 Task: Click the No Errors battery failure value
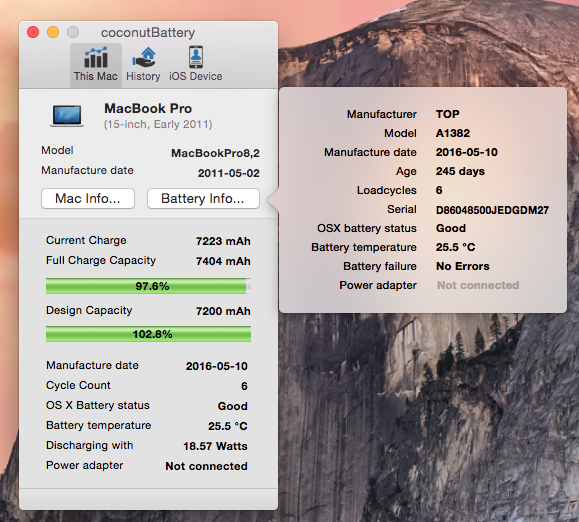(x=463, y=266)
